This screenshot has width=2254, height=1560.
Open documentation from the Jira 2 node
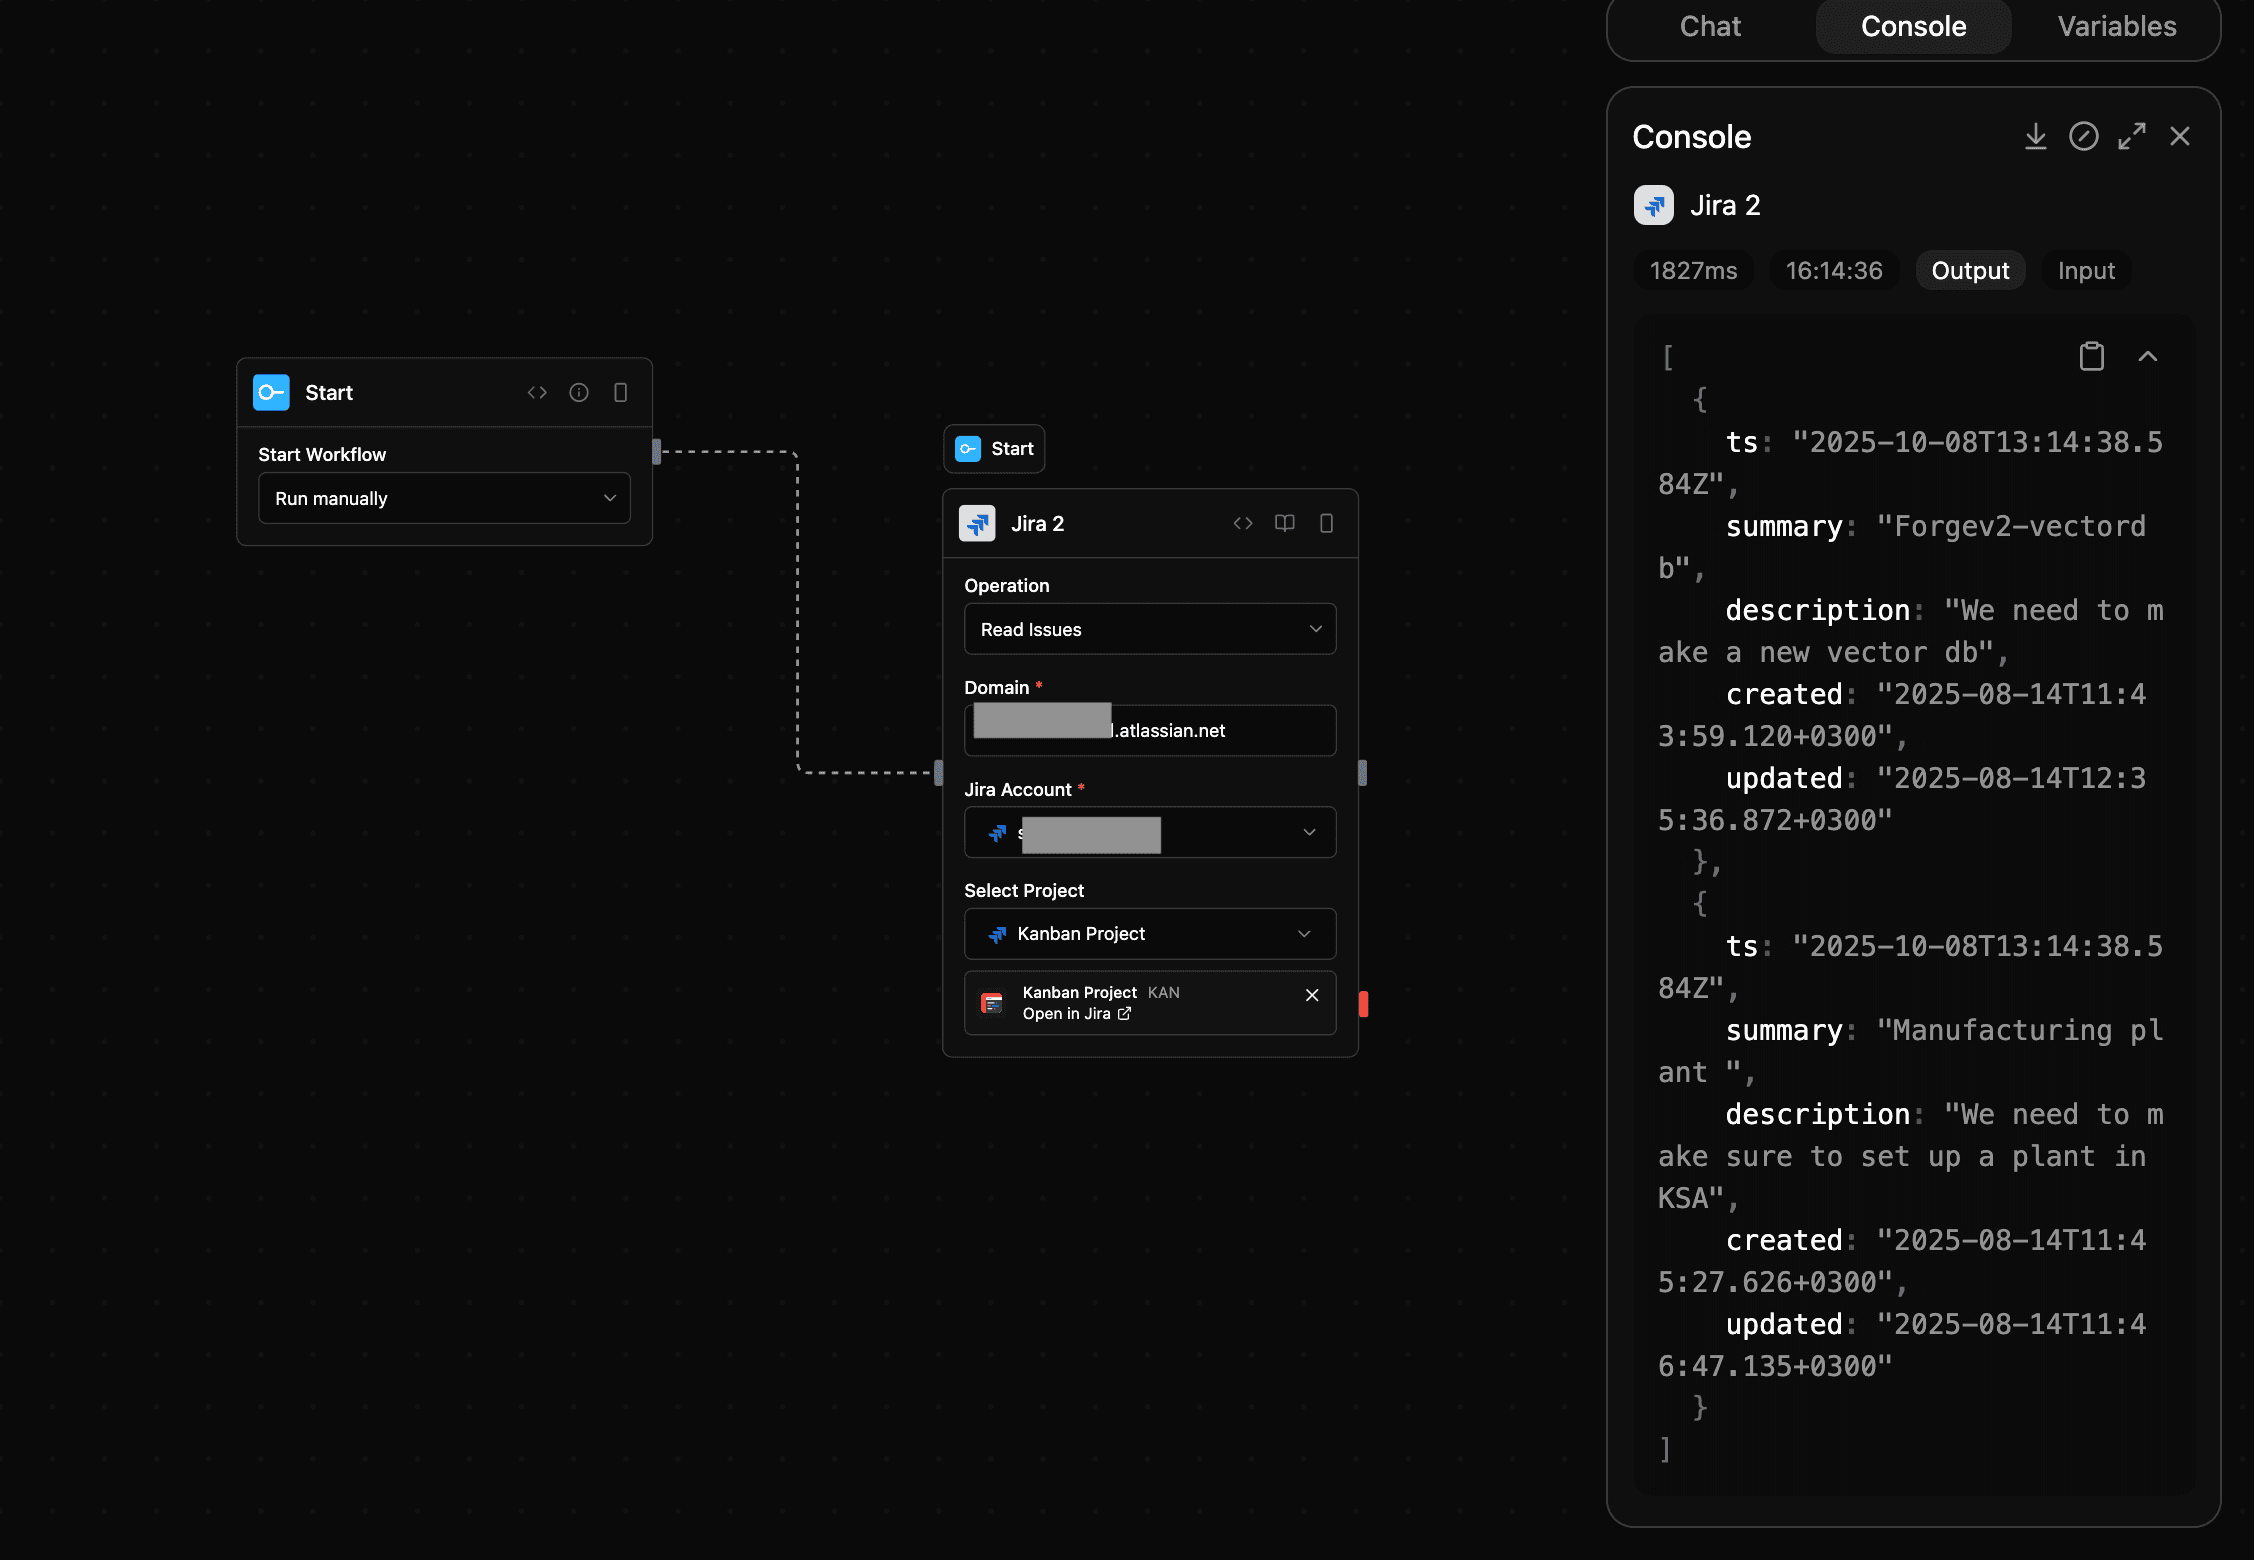click(1284, 523)
